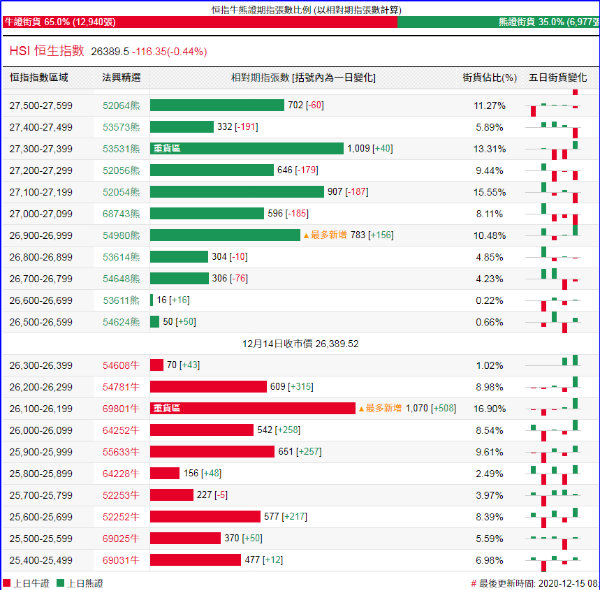Open bull certificate 69025牛
The image size is (600, 590).
pos(121,538)
